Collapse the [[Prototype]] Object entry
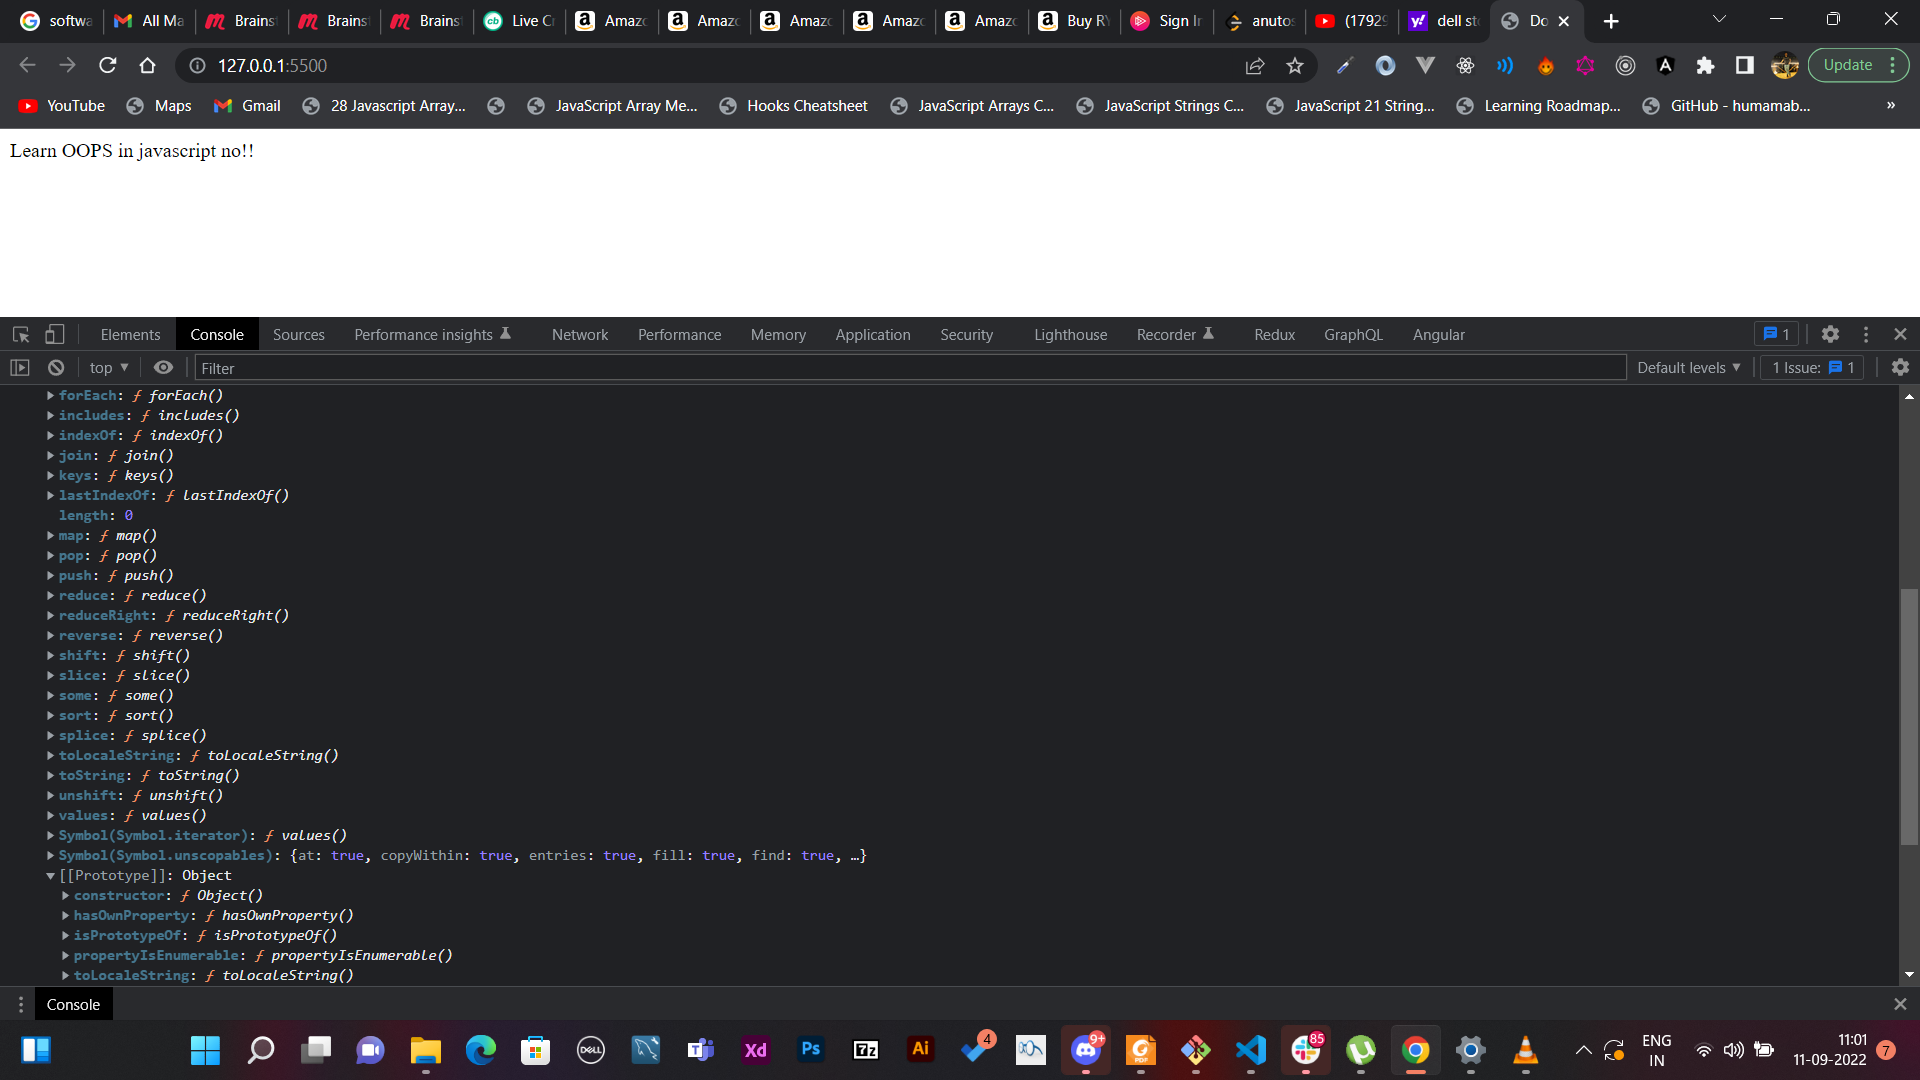 [50, 875]
